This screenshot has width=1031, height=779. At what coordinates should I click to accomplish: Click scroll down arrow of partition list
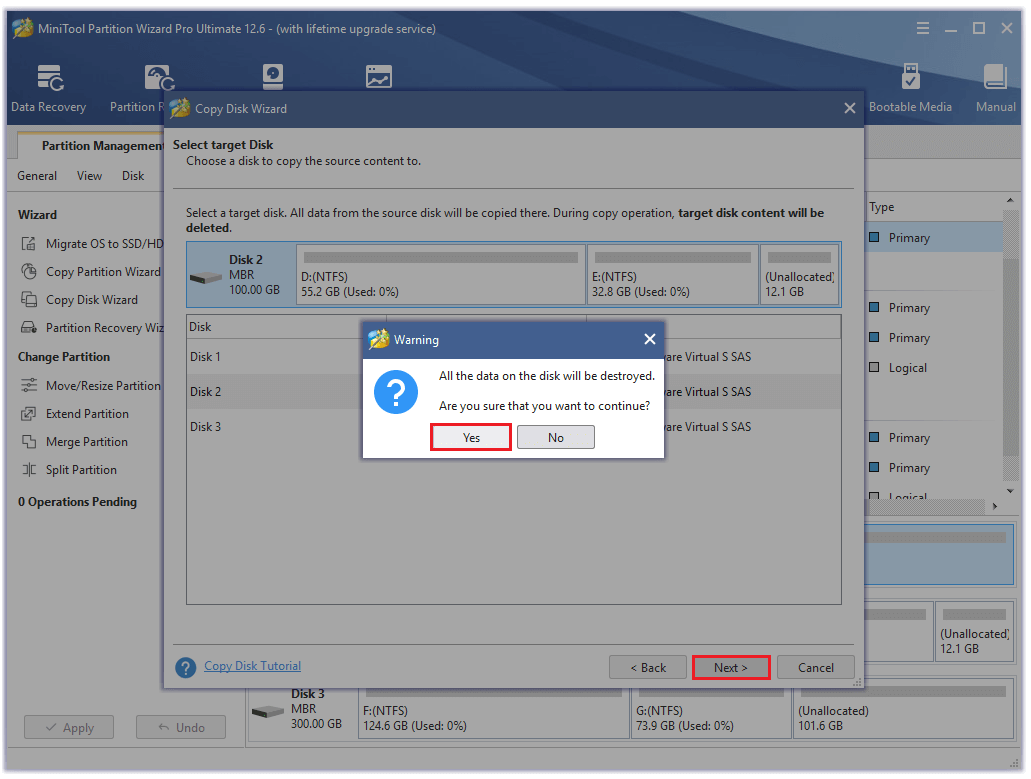[x=1010, y=491]
